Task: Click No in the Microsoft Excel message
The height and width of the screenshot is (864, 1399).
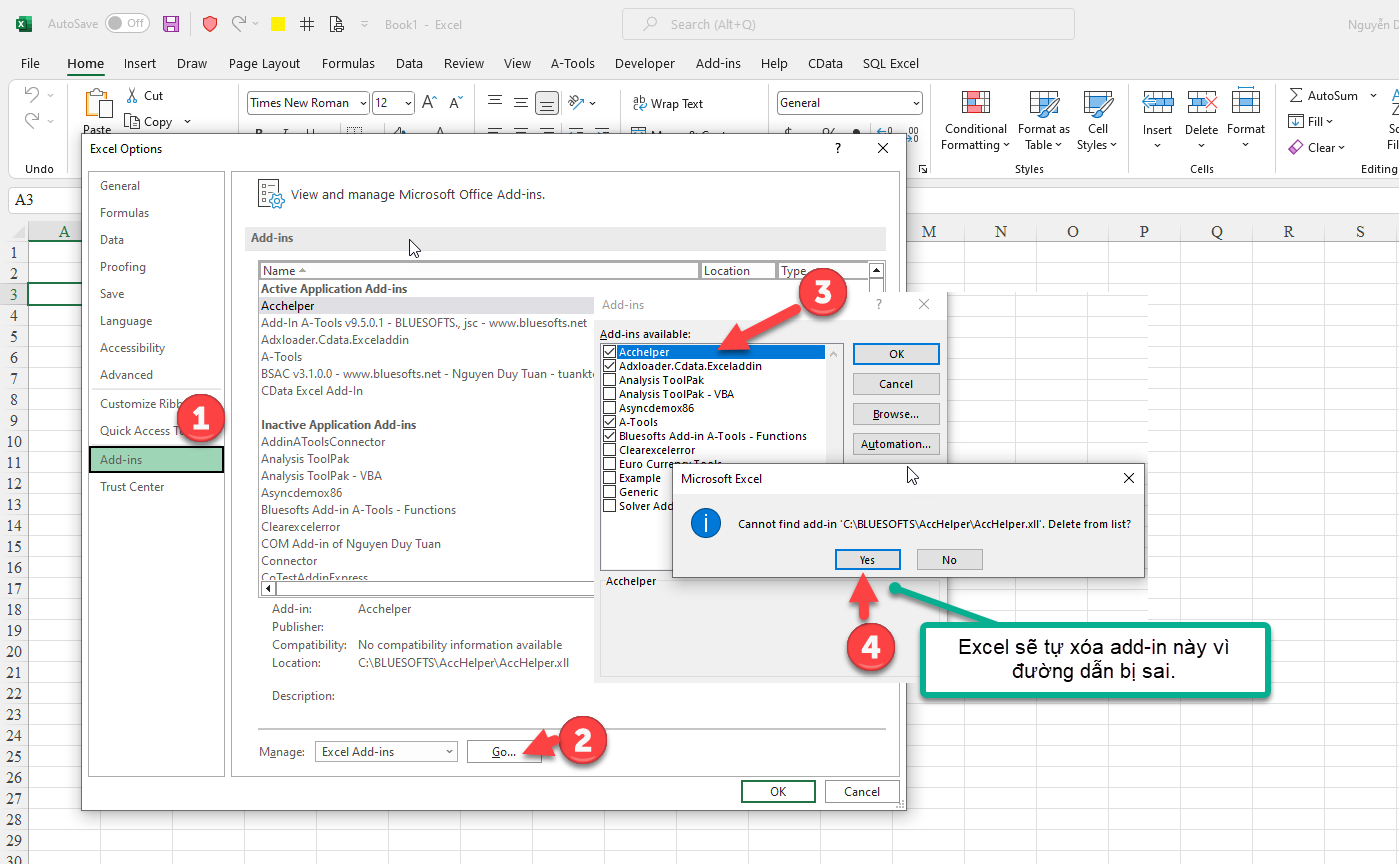Action: (x=950, y=560)
